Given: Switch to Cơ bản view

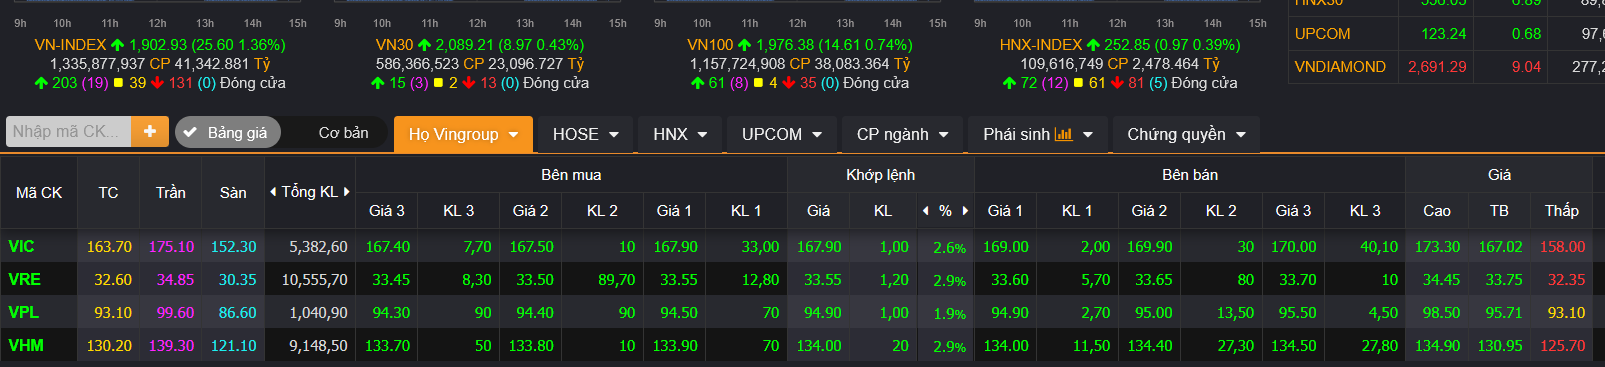Looking at the screenshot, I should point(343,132).
